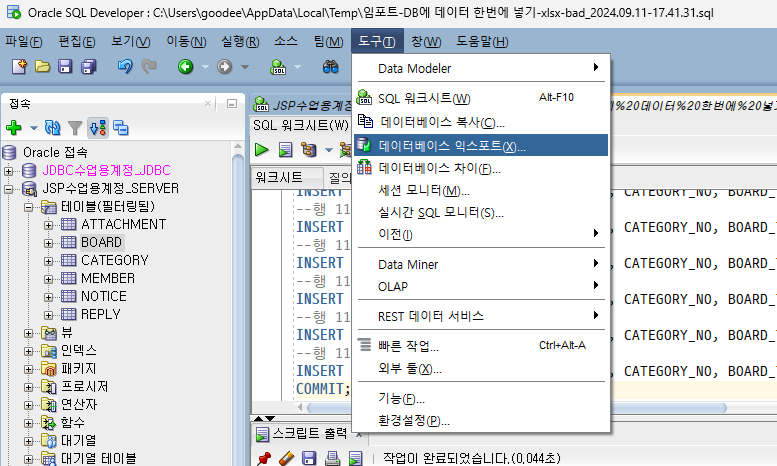Click the buffer sheet icon in script output toolbar

click(x=355, y=459)
